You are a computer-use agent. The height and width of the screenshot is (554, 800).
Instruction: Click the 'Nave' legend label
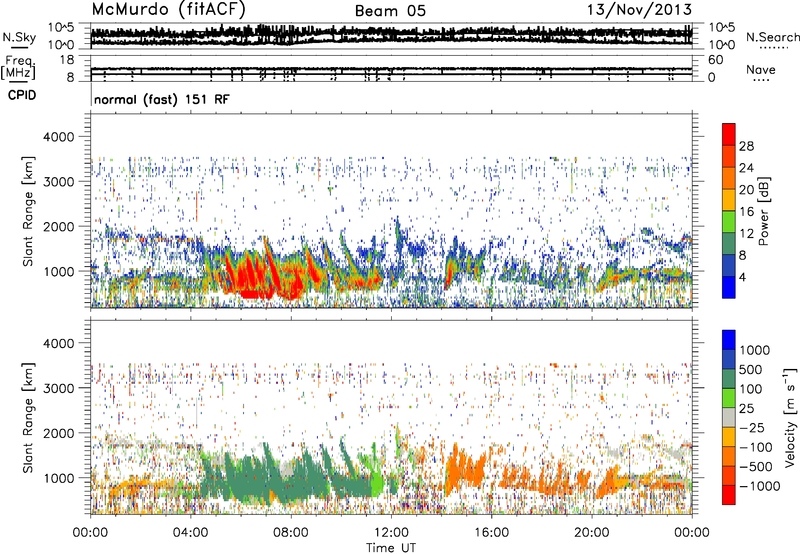coord(761,69)
